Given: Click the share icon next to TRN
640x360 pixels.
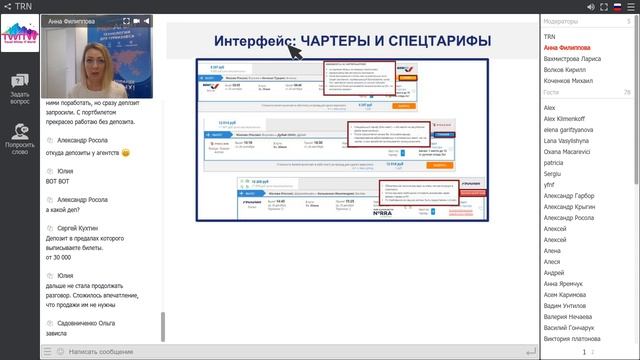Looking at the screenshot, I should click(7, 7).
